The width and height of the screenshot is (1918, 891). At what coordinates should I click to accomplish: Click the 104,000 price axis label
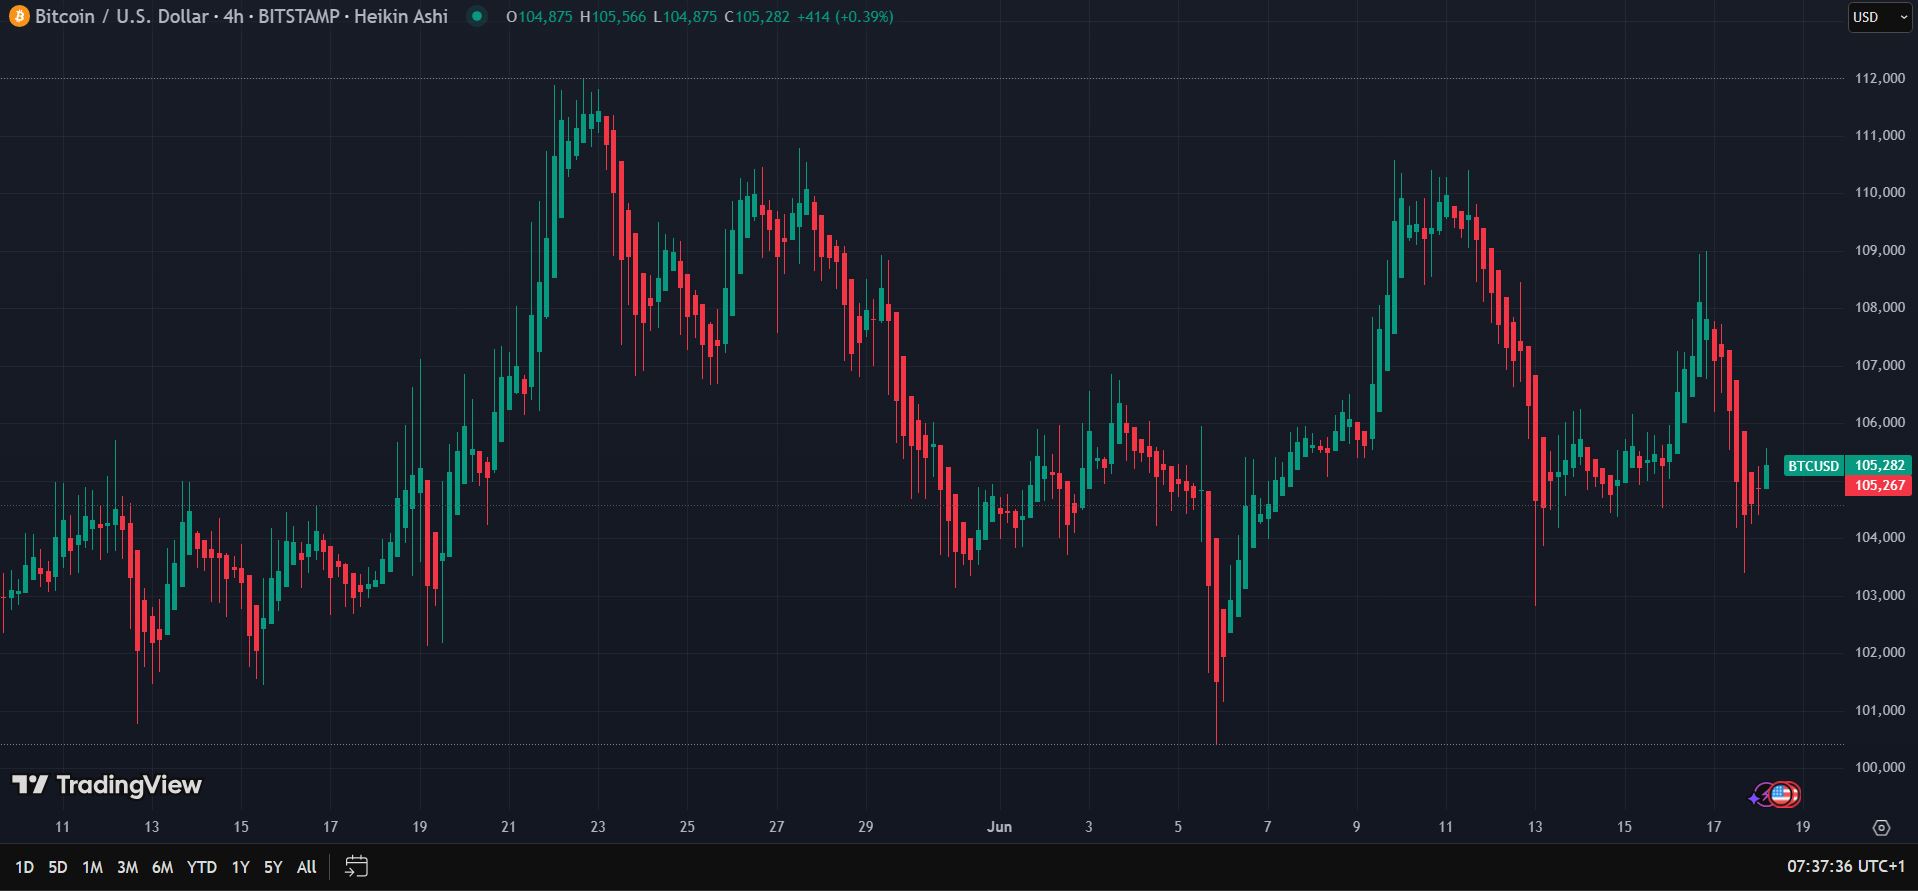coord(1880,537)
